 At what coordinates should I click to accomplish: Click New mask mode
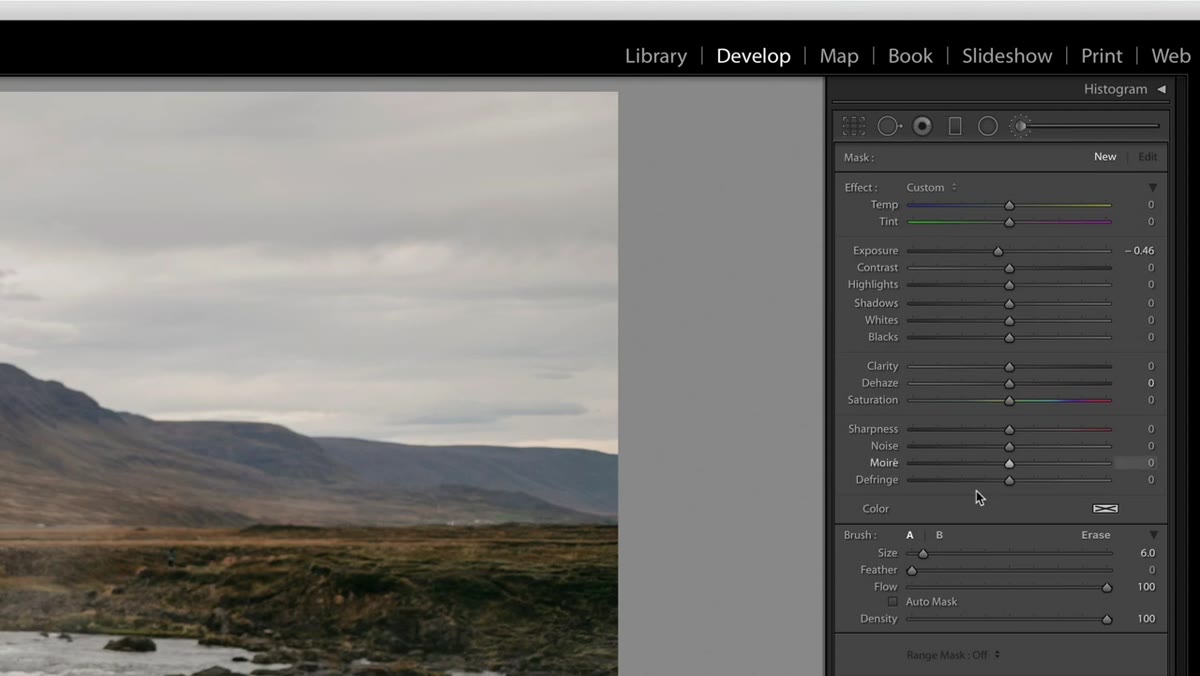[1105, 157]
